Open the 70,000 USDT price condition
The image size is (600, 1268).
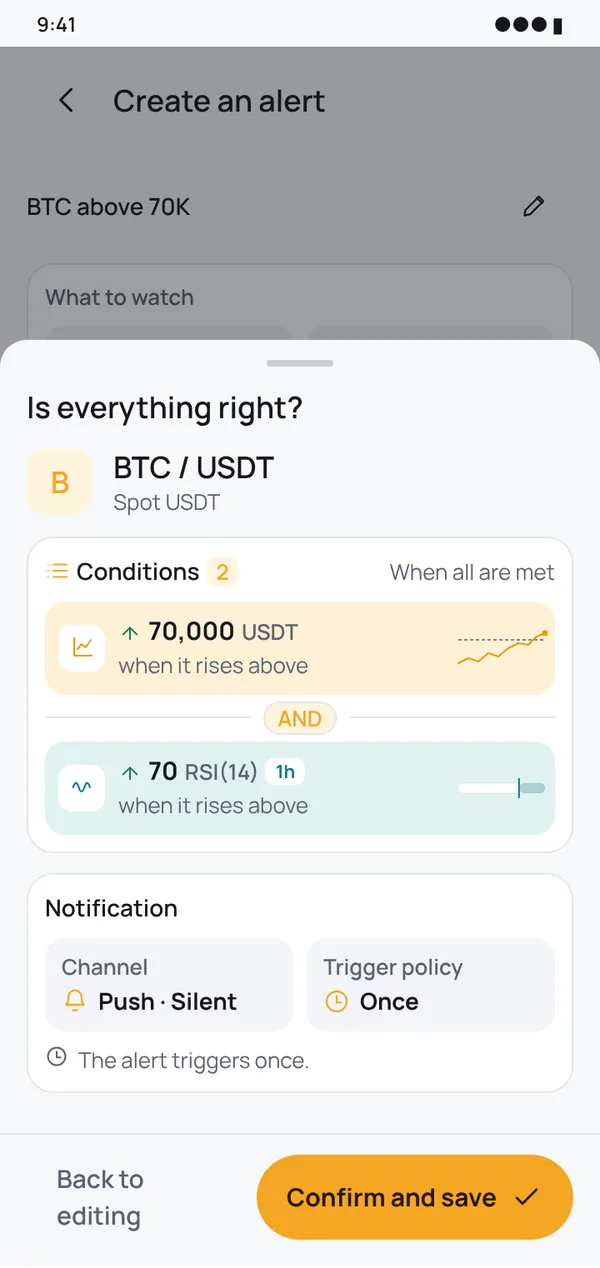[300, 648]
